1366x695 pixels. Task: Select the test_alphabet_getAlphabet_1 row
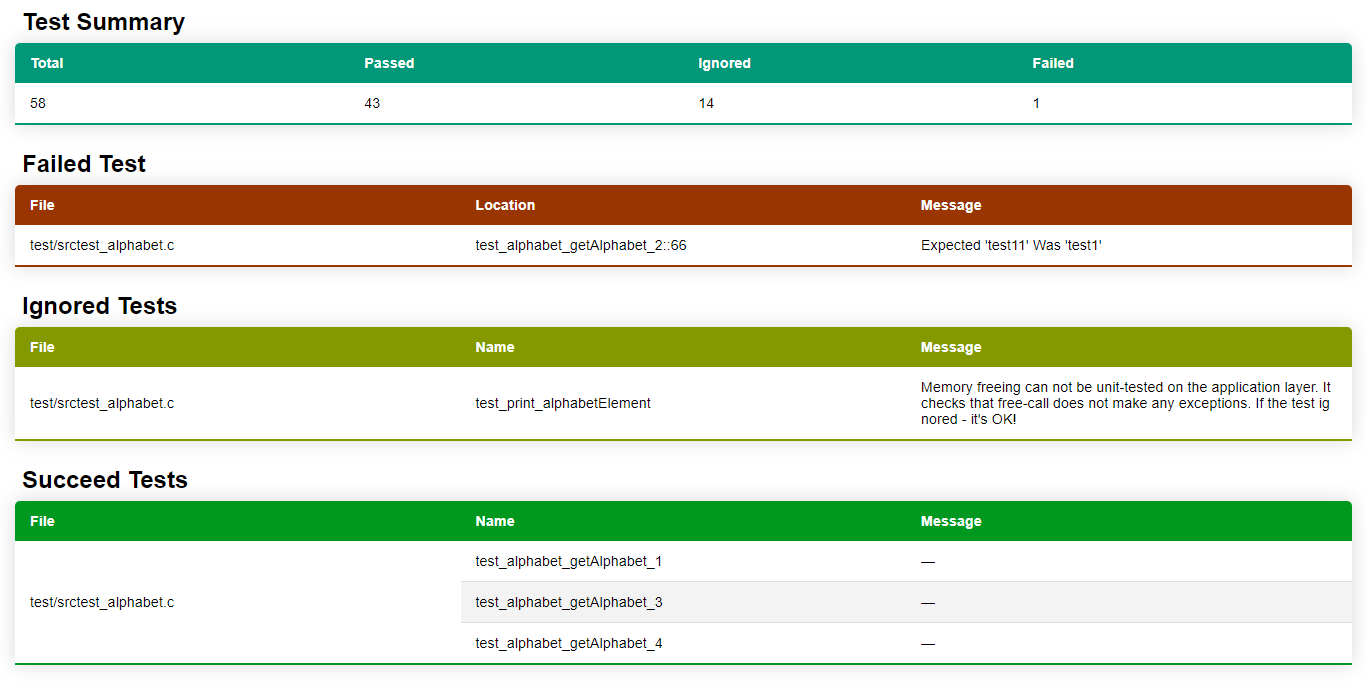906,561
